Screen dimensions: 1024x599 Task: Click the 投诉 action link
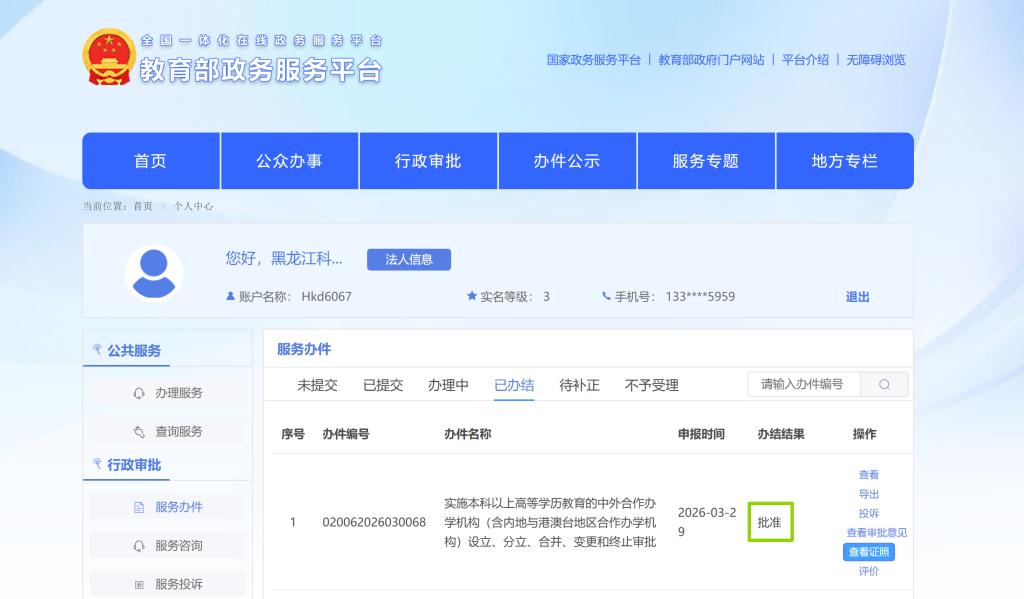869,513
